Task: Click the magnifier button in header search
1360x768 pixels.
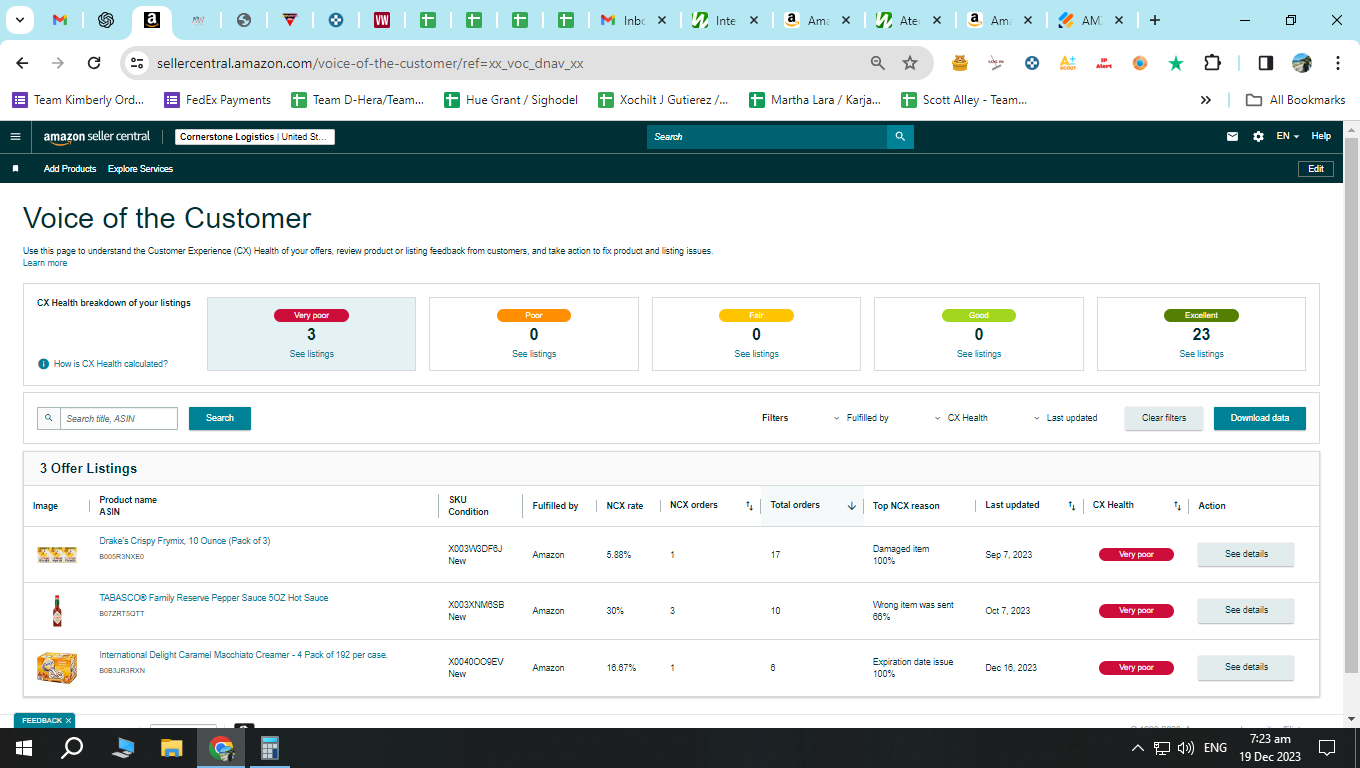Action: [900, 137]
